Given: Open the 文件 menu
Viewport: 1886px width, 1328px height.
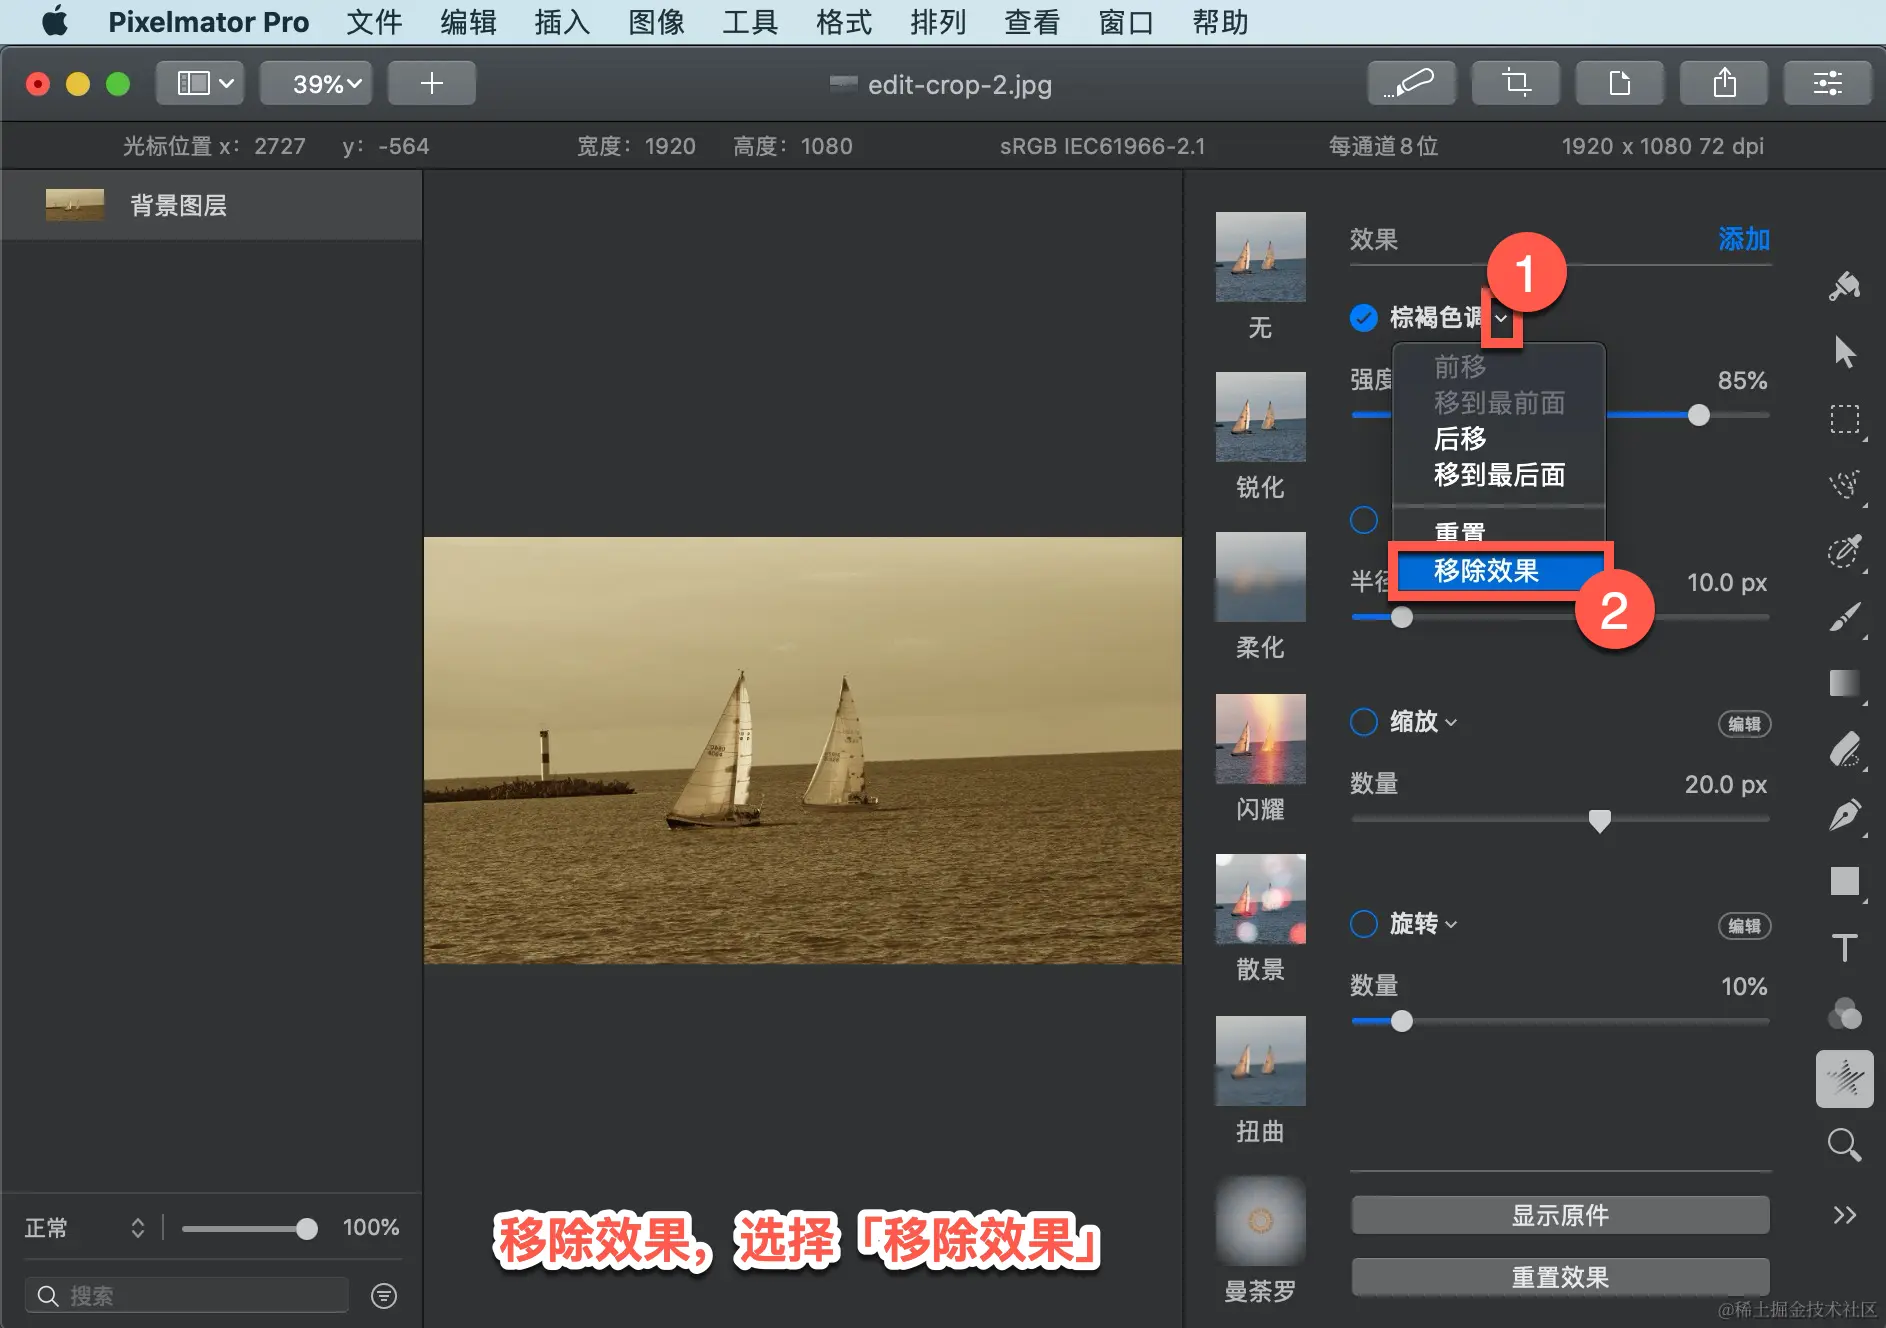Looking at the screenshot, I should (x=374, y=22).
